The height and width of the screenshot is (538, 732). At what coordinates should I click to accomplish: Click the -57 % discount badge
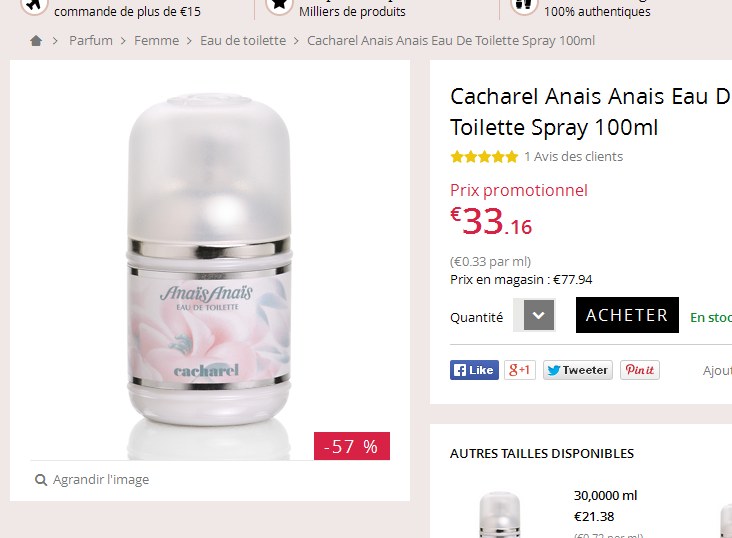(352, 446)
